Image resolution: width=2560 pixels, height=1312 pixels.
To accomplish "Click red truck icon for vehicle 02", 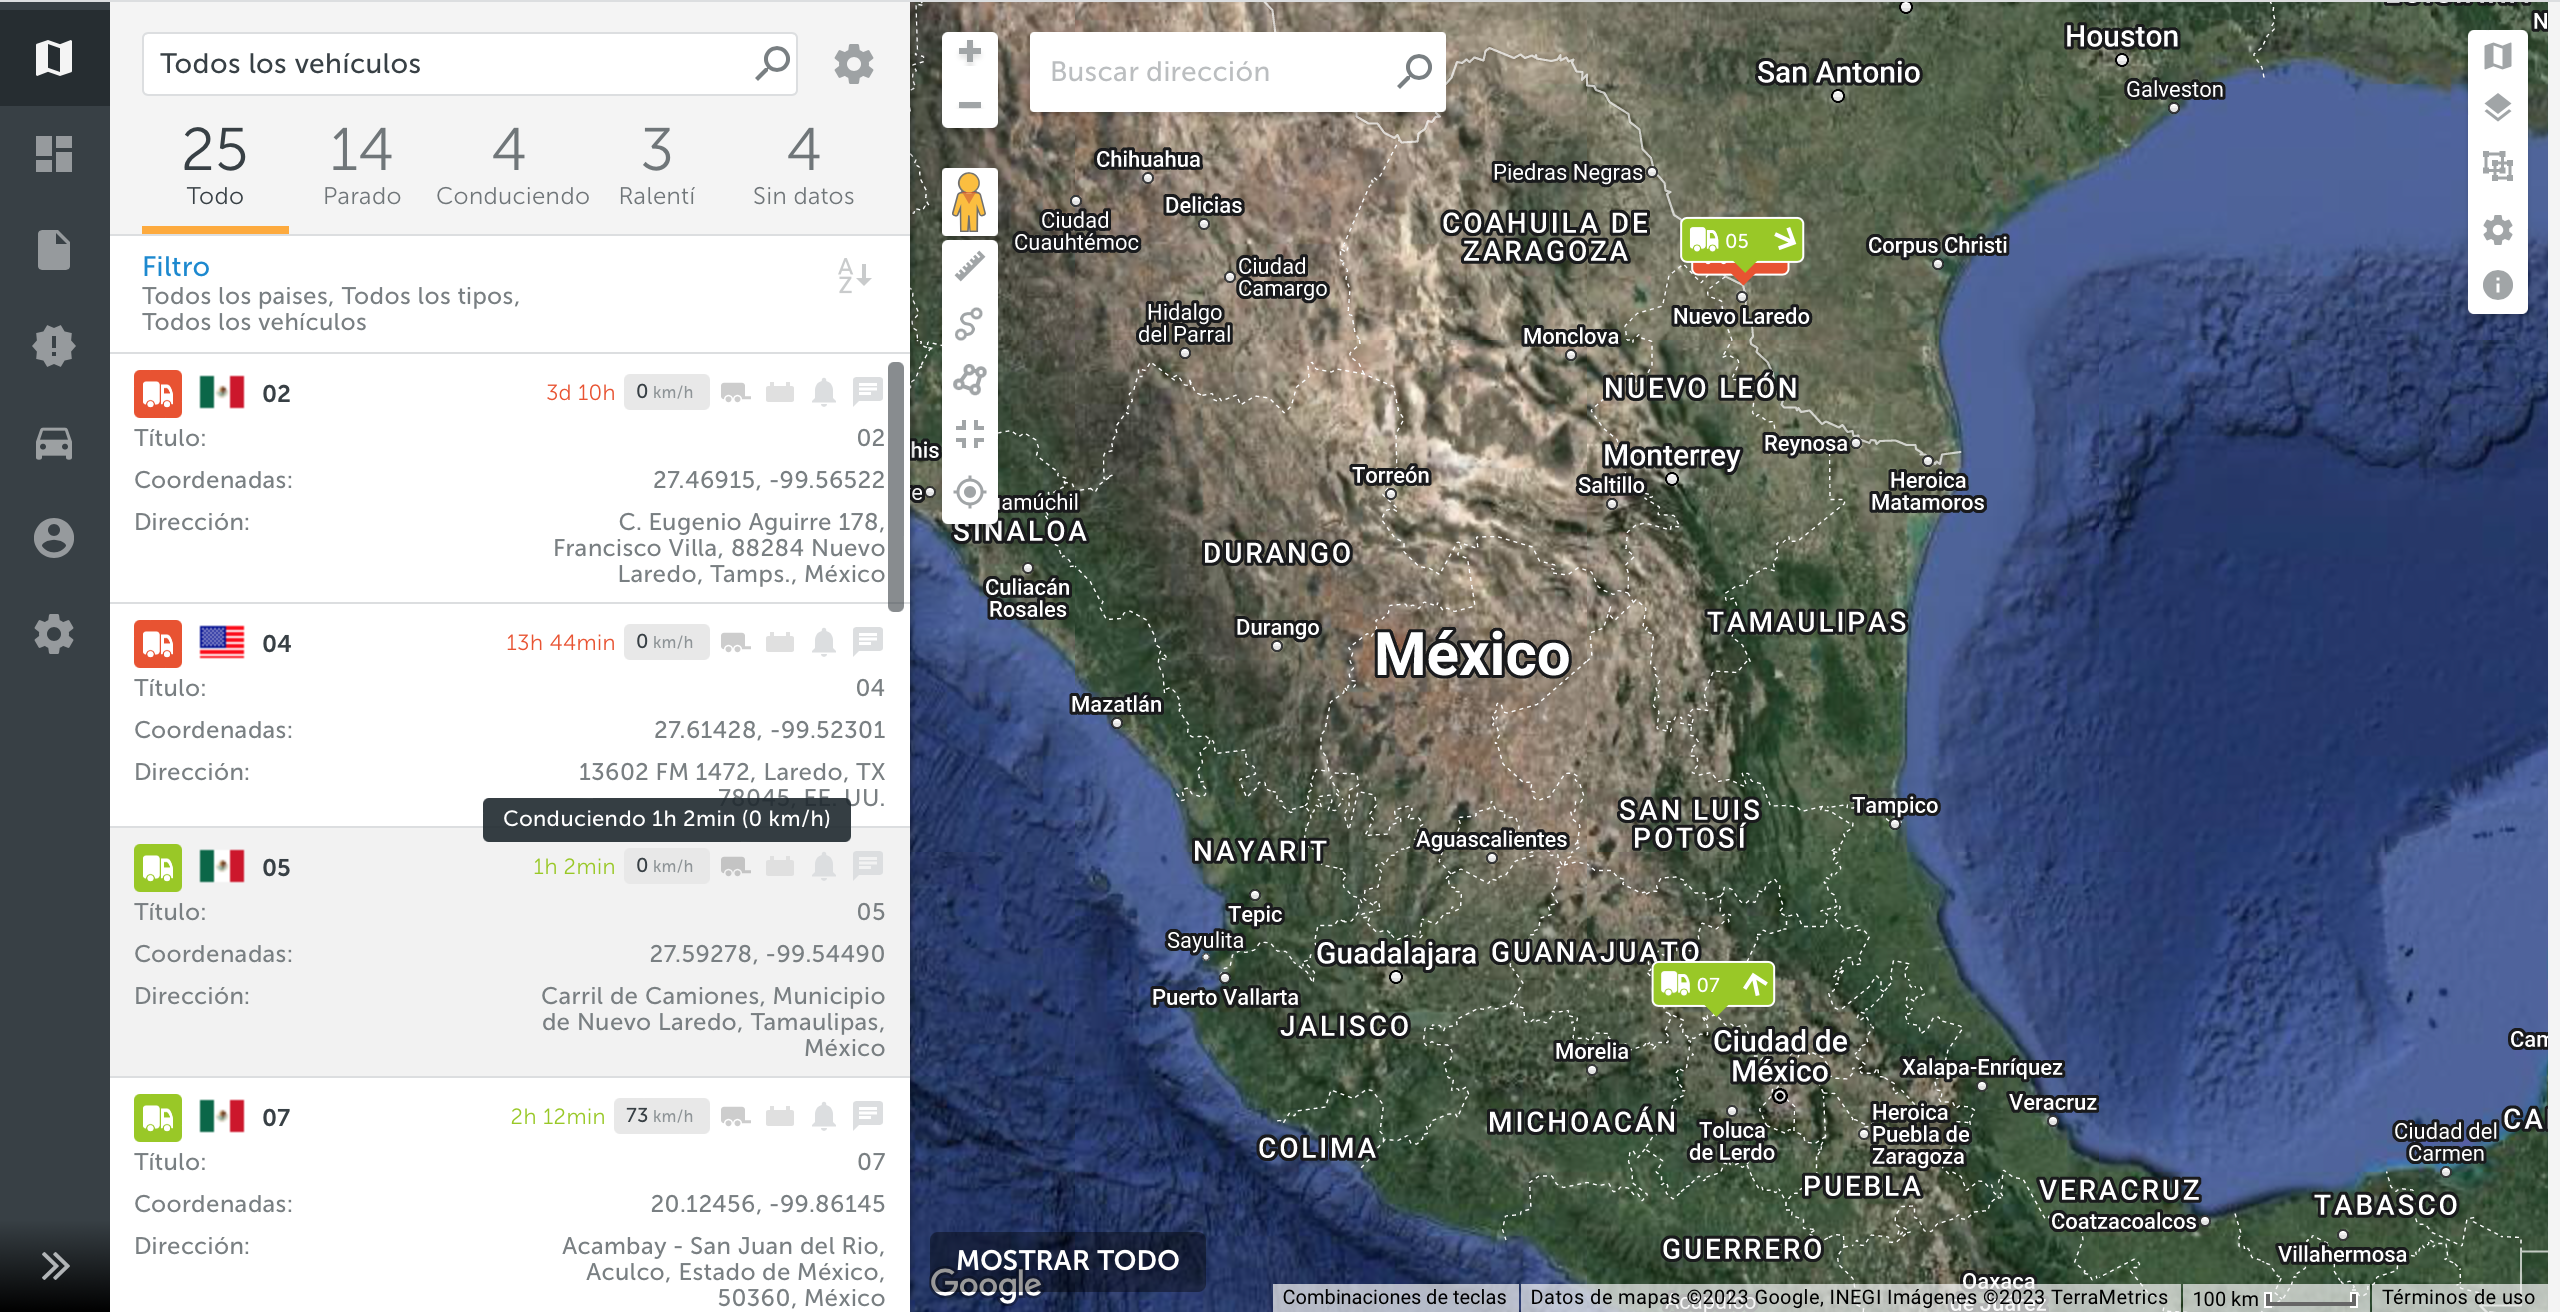I will pos(158,394).
